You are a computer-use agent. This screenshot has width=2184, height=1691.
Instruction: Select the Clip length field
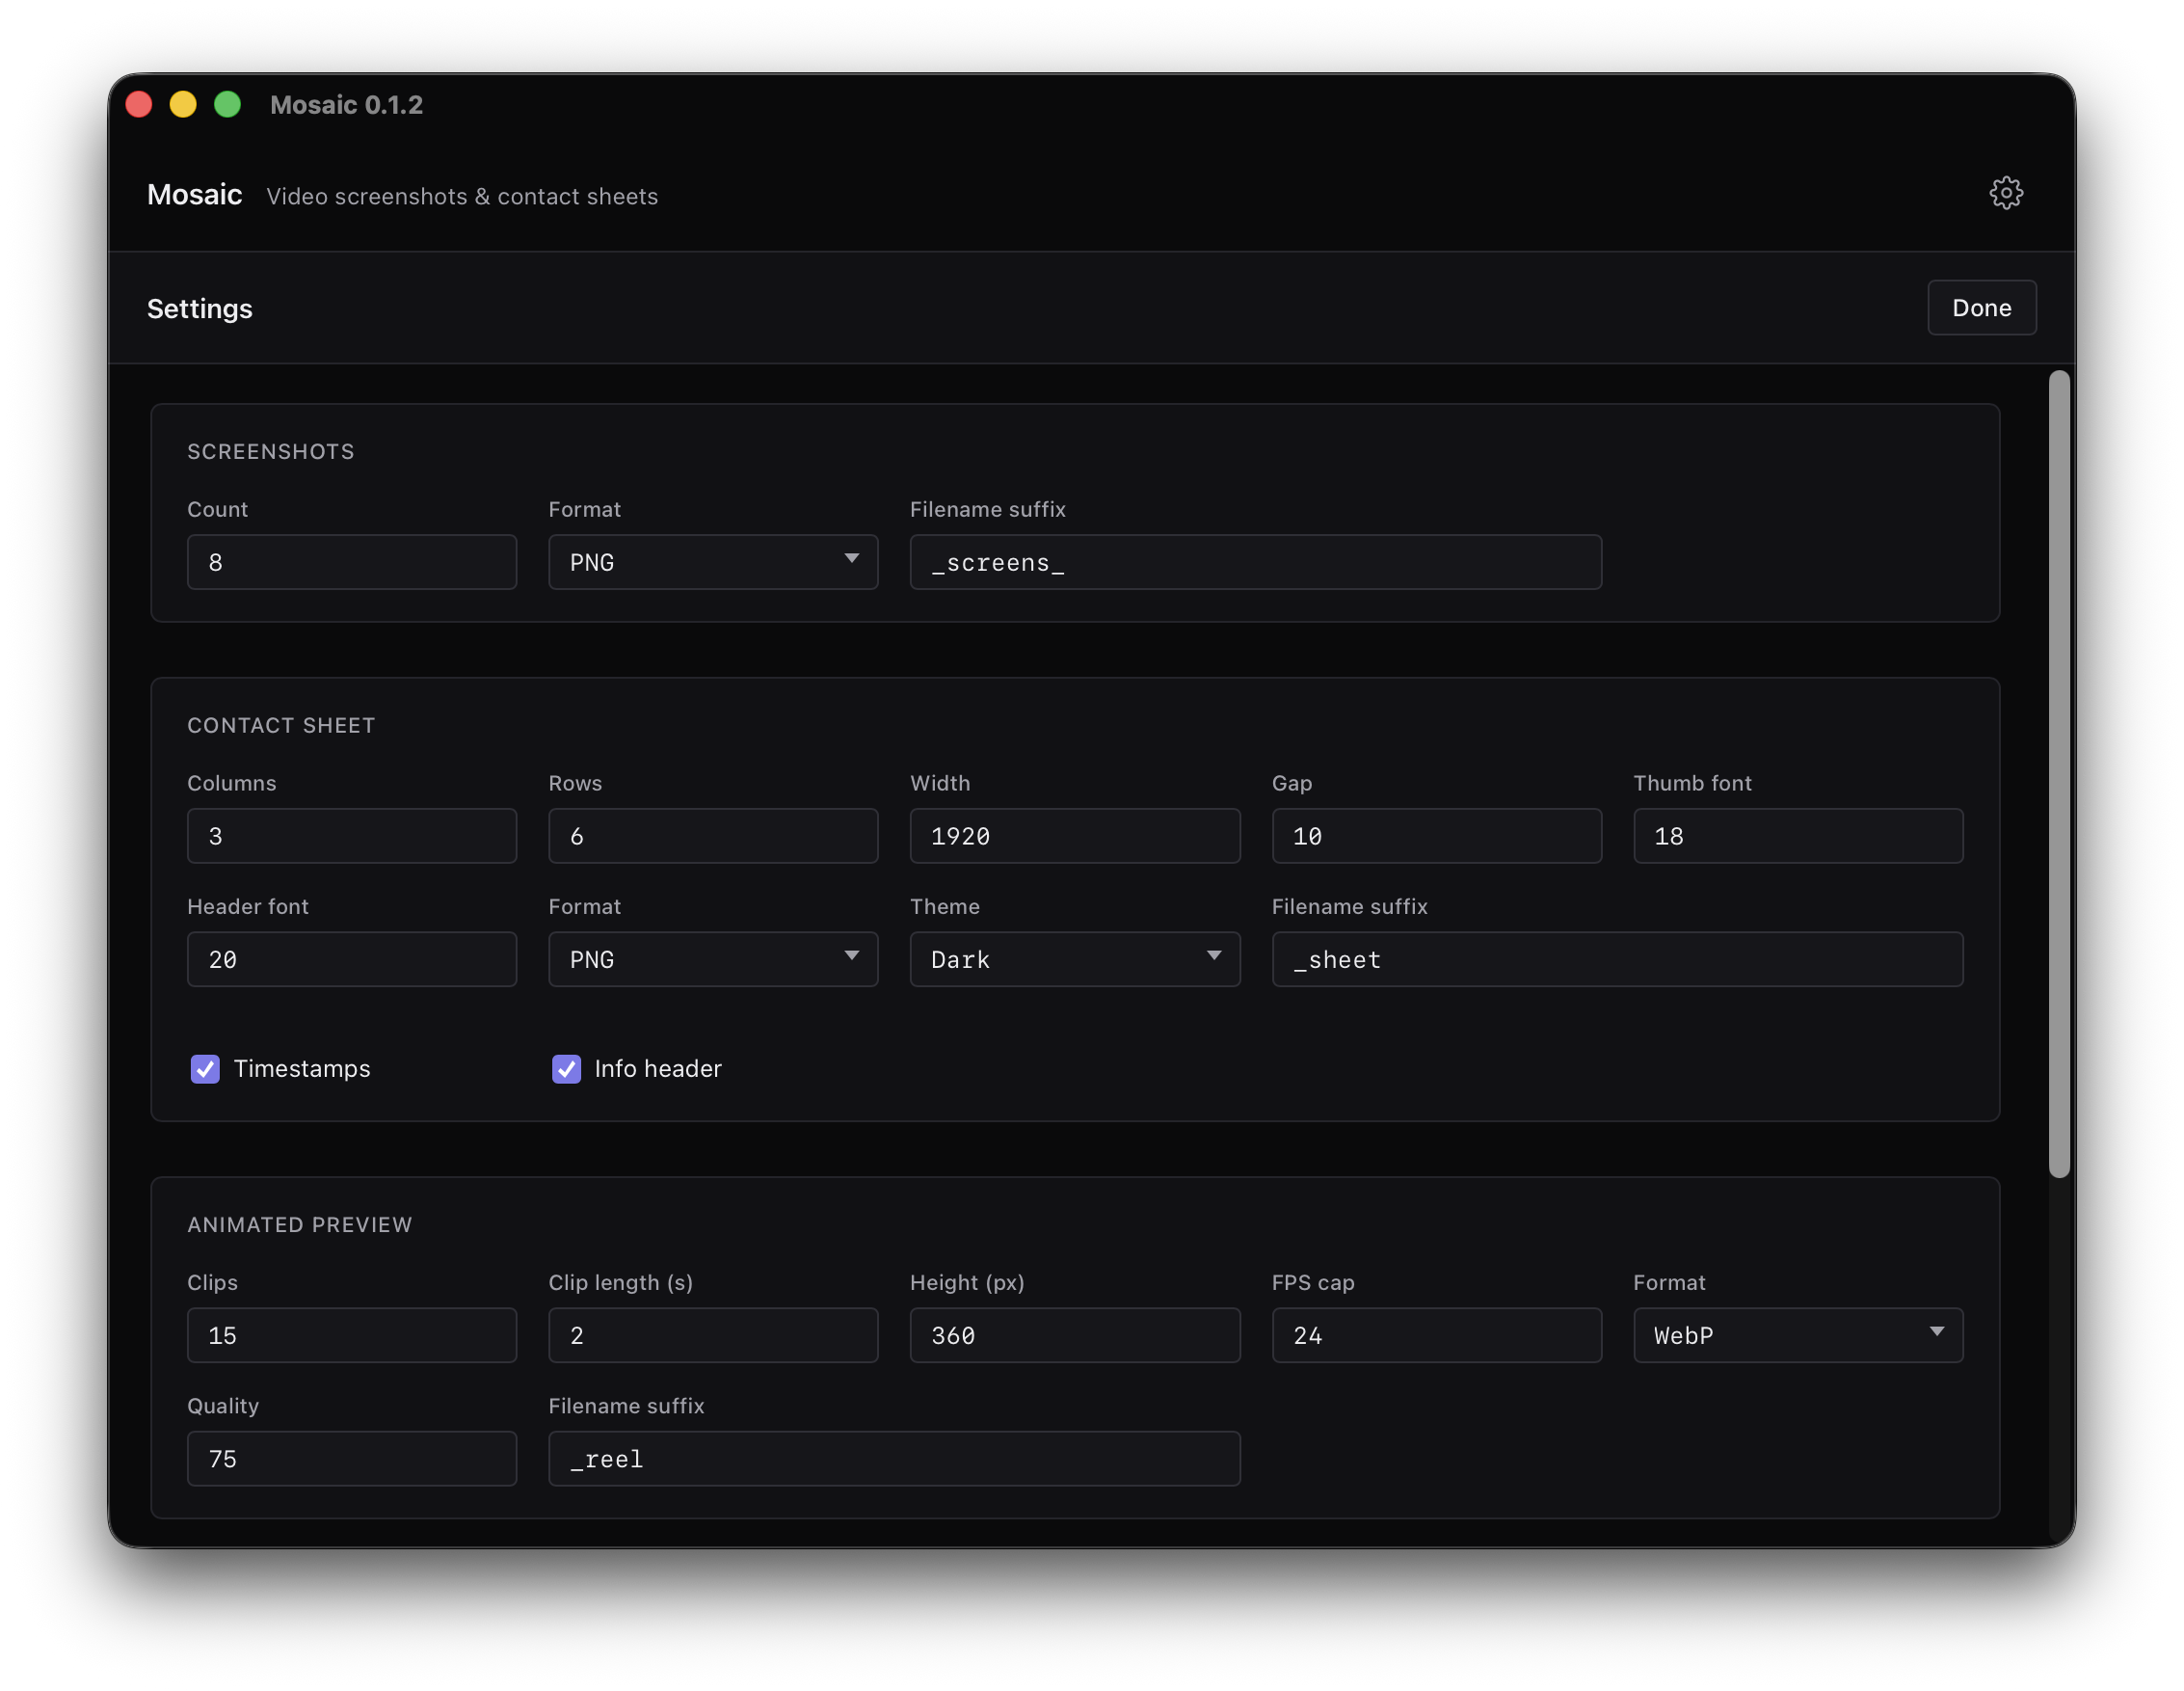point(713,1335)
